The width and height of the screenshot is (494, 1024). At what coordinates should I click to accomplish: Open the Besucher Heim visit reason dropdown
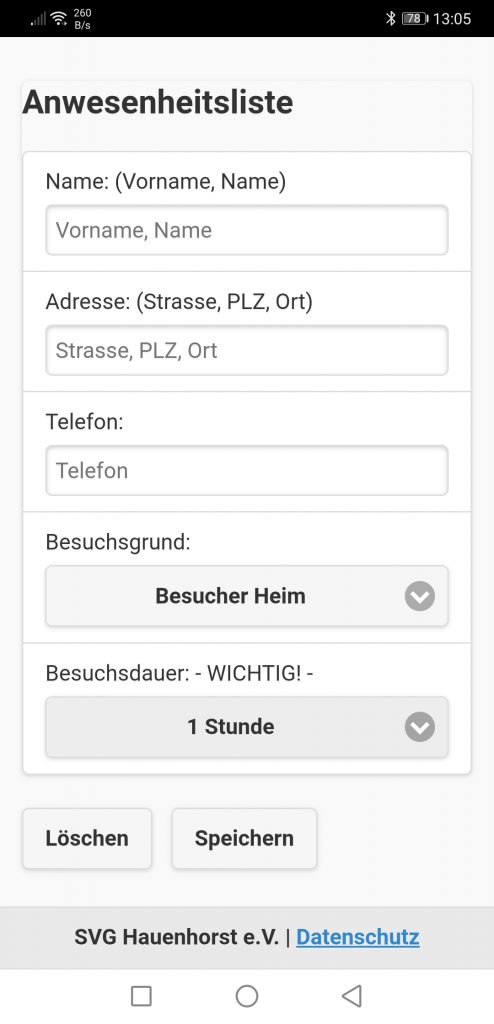pyautogui.click(x=247, y=596)
